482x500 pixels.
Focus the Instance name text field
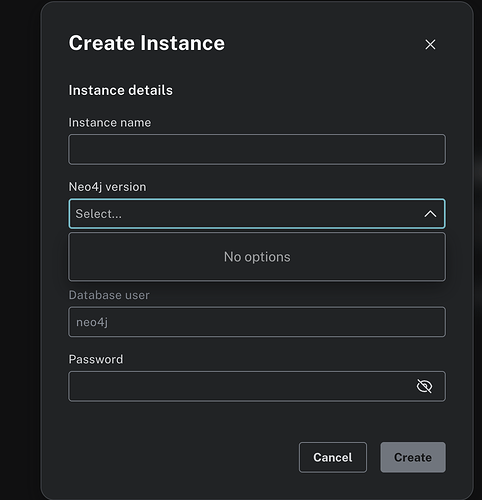[257, 149]
